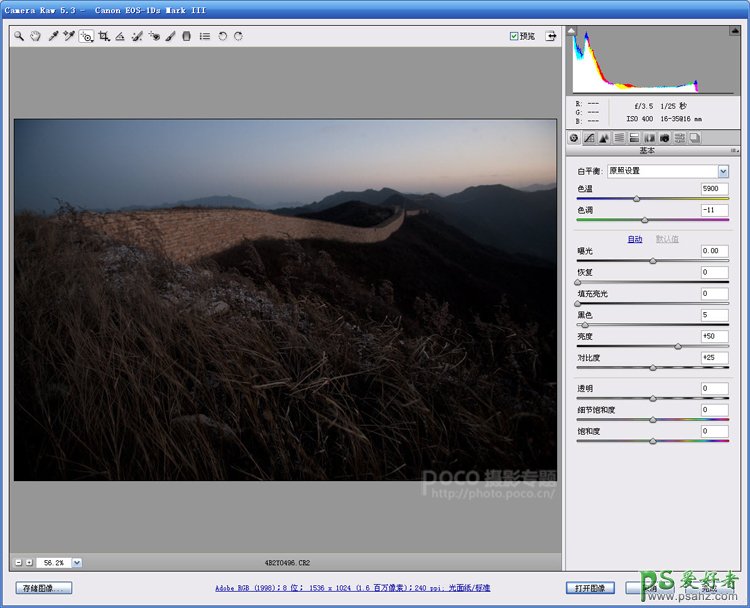
Task: Toggle shadow clipping warning in histogram
Action: click(x=572, y=31)
